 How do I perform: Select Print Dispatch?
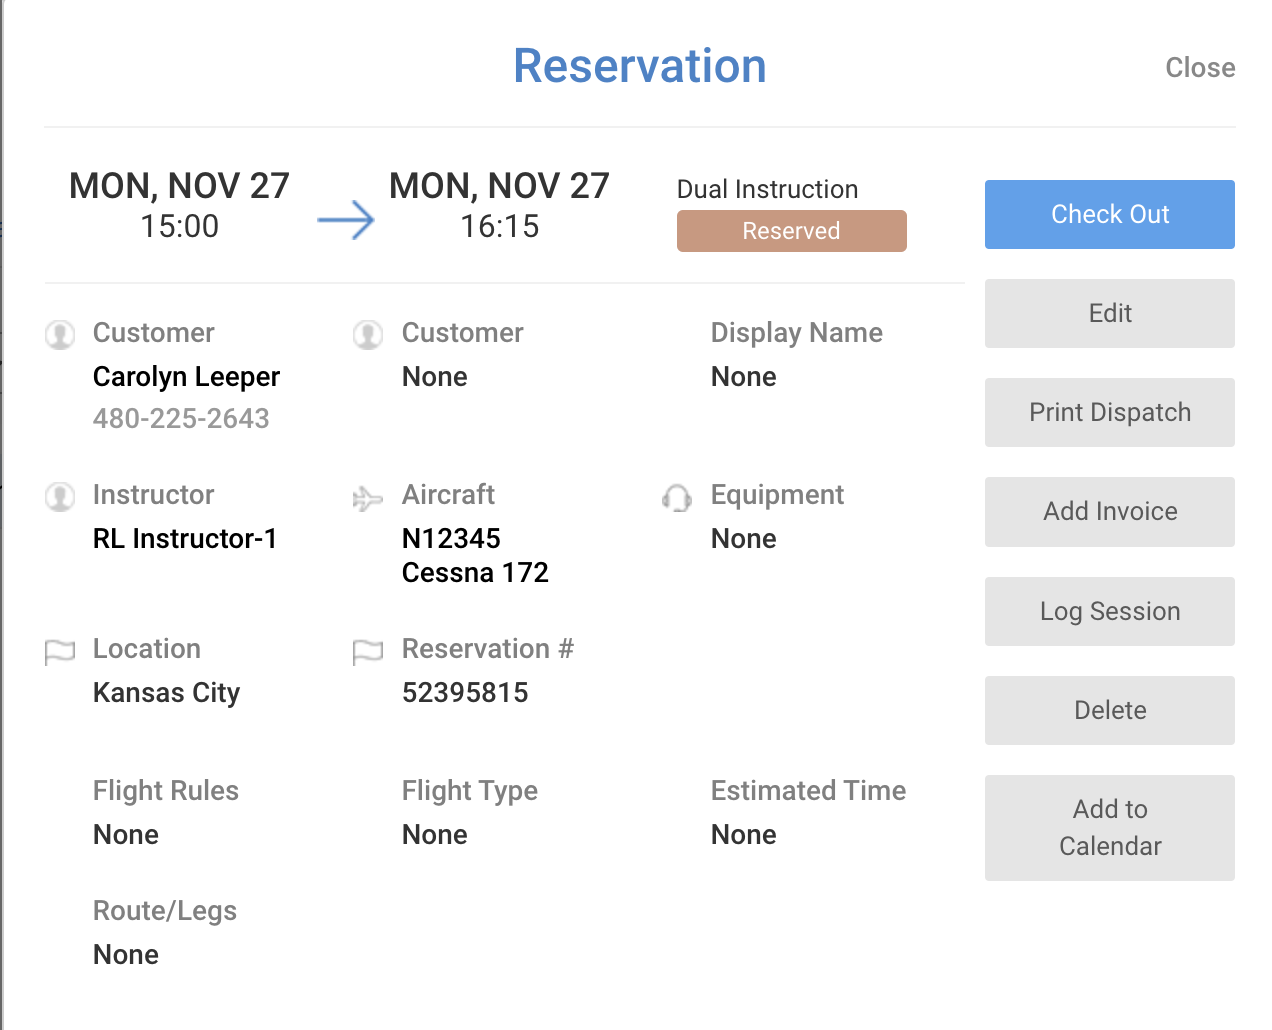click(x=1109, y=412)
